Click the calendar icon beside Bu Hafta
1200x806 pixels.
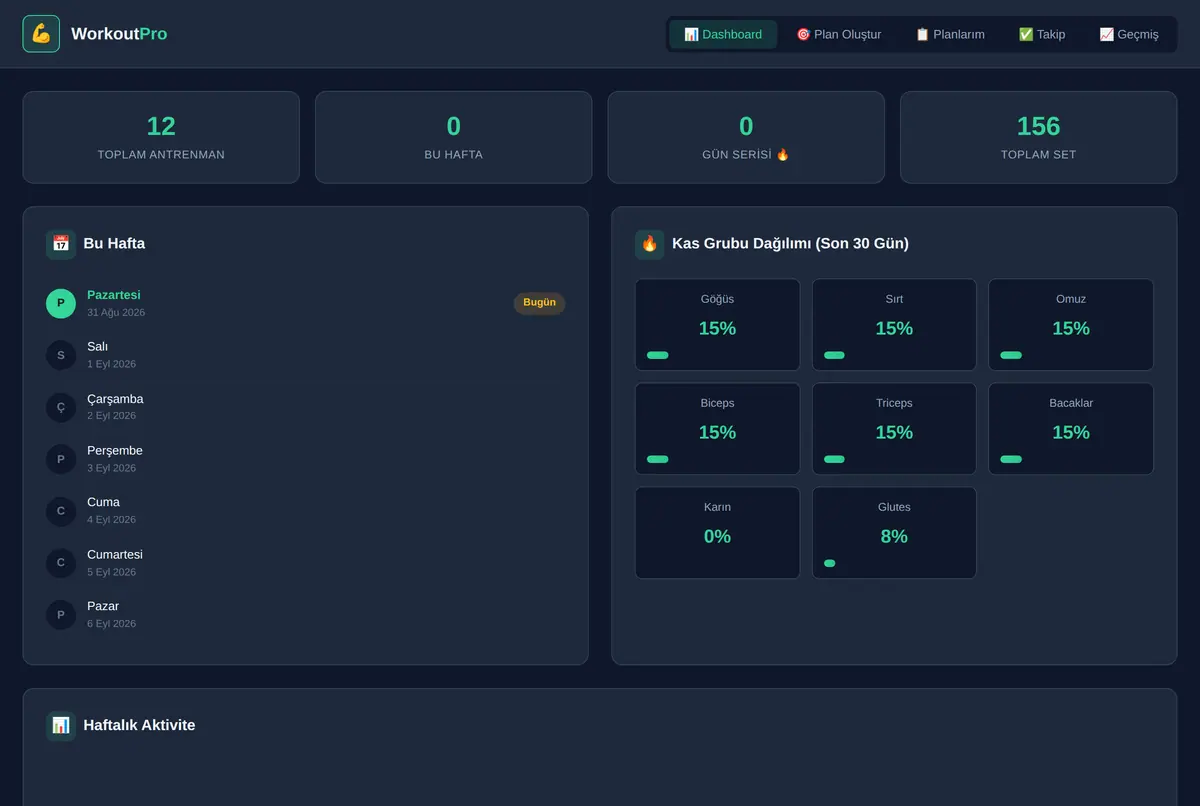tap(61, 244)
